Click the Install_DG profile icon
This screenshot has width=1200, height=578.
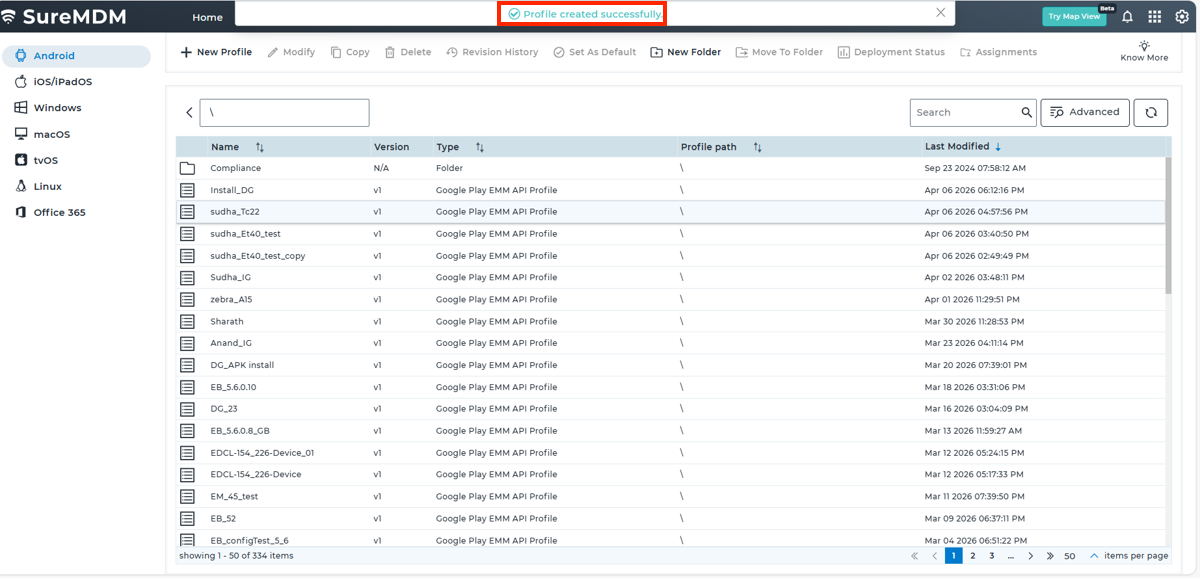(x=187, y=190)
